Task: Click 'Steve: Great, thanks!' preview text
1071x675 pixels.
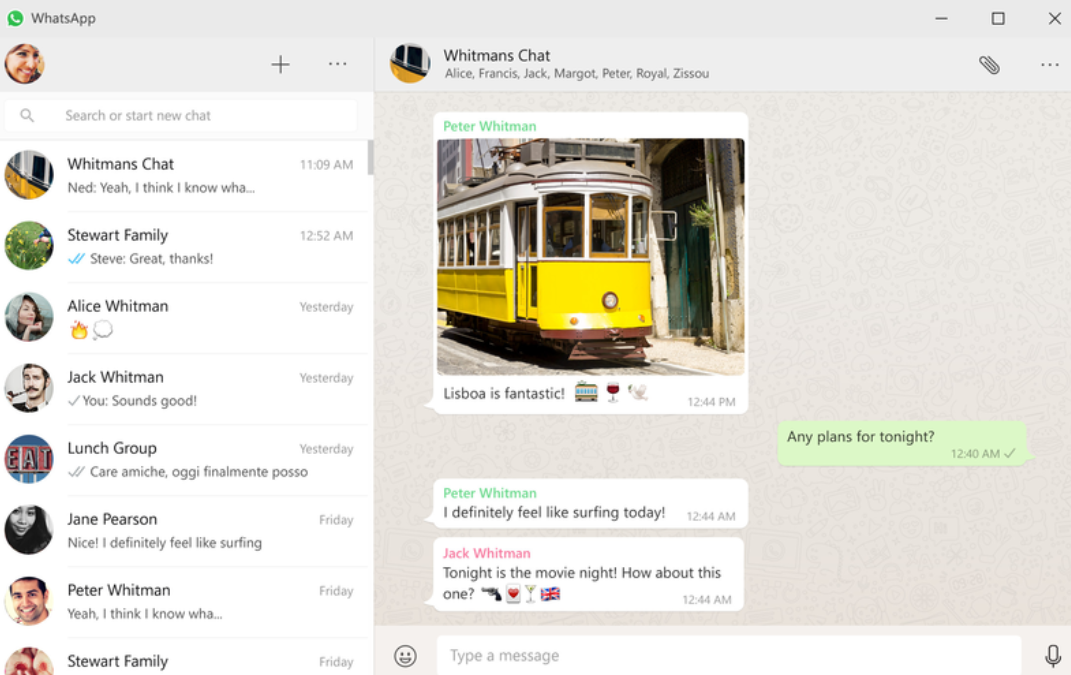Action: tap(152, 259)
